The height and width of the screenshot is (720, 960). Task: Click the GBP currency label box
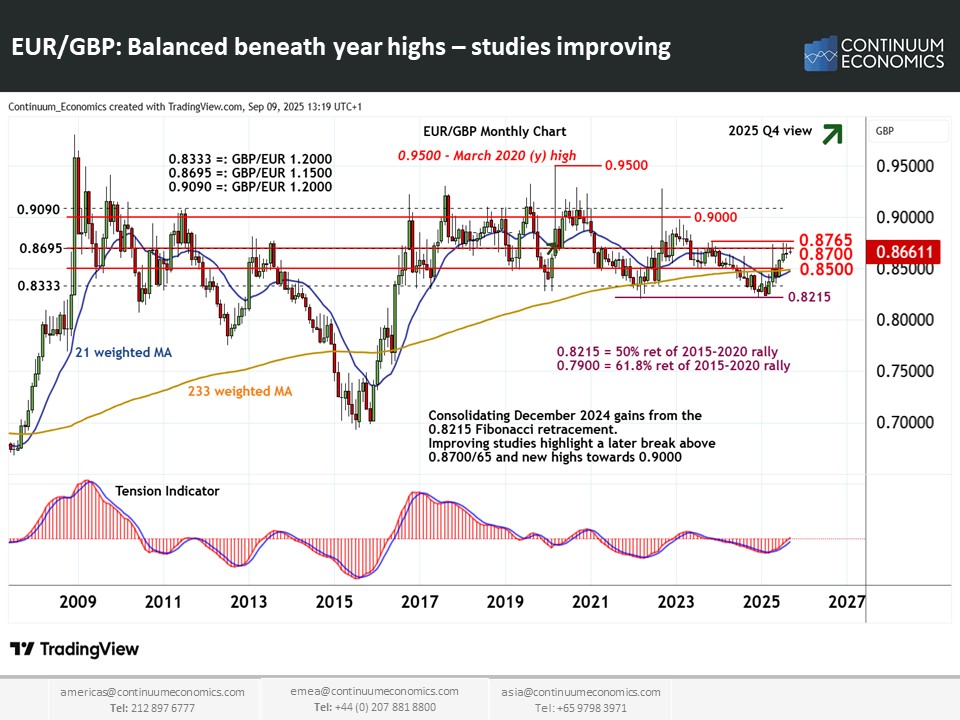click(908, 131)
